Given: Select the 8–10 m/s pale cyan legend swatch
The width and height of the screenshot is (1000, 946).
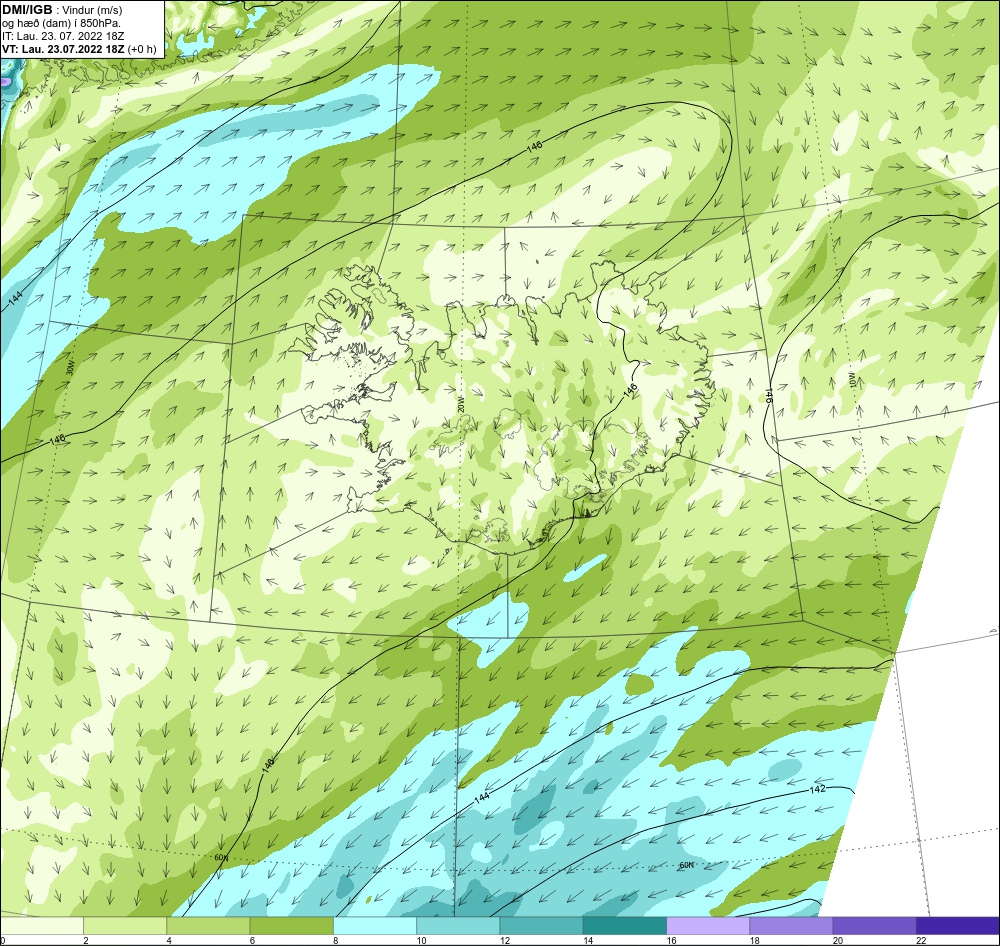Looking at the screenshot, I should point(375,925).
